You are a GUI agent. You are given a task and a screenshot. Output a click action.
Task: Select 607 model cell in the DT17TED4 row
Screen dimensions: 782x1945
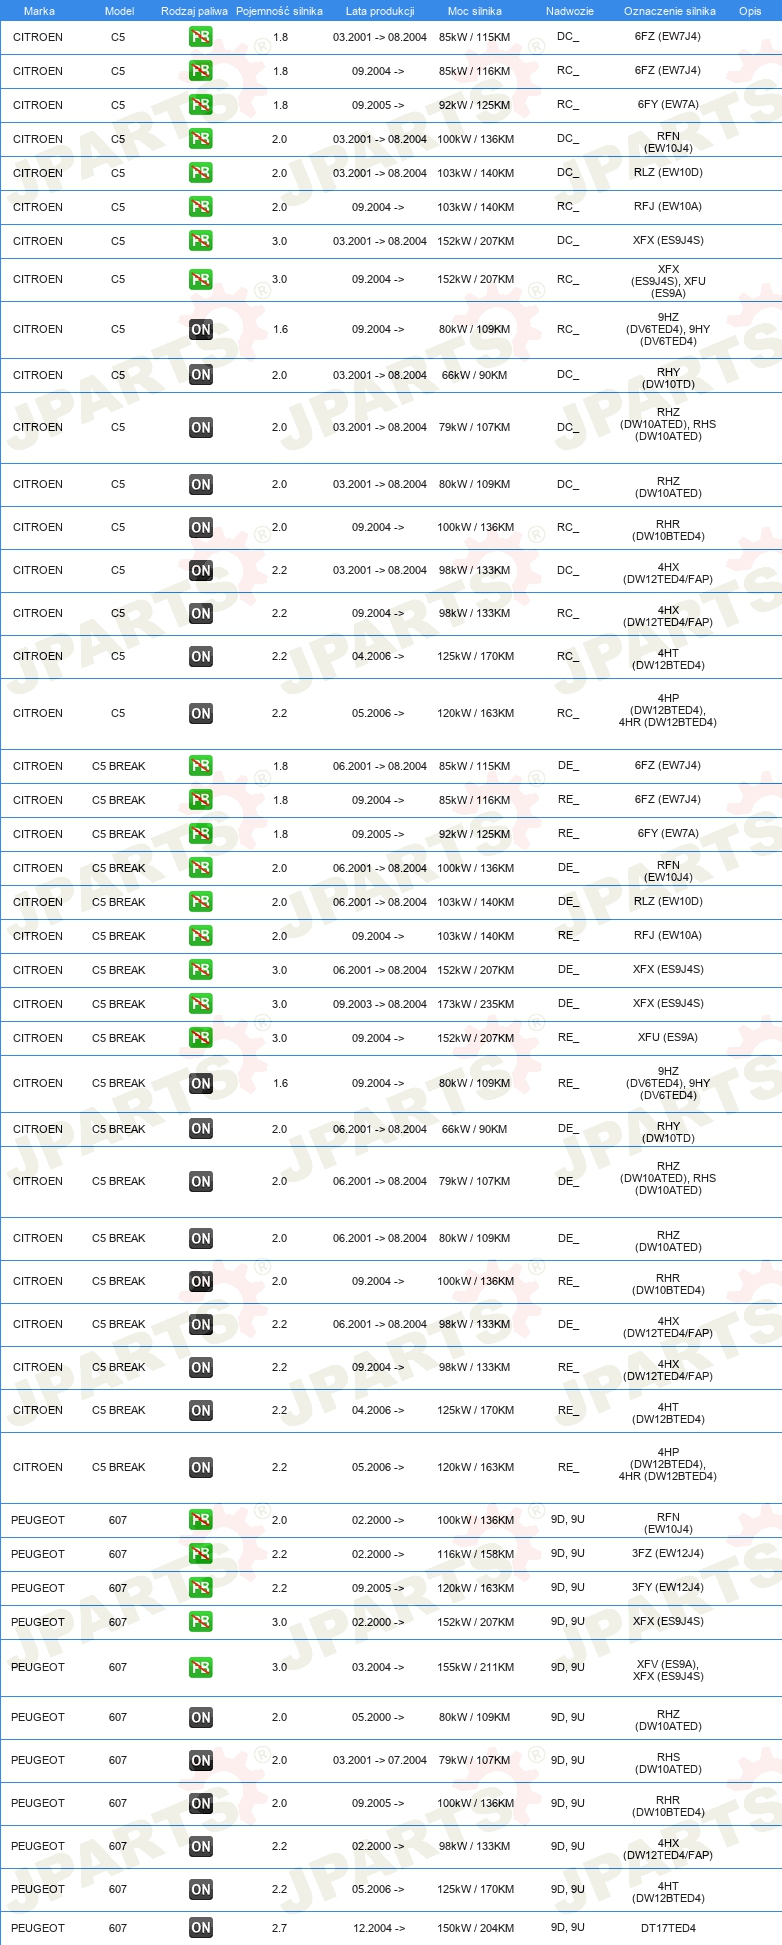[x=118, y=1928]
